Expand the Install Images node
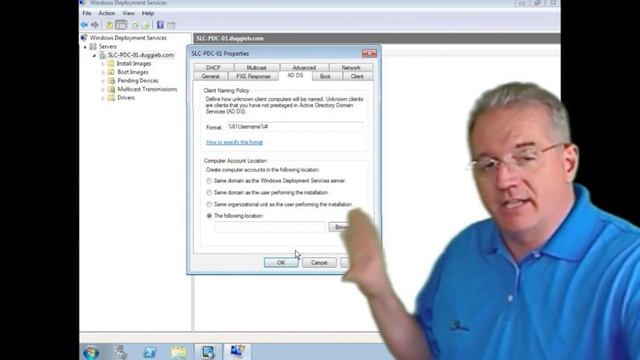640x360 pixels. (103, 64)
